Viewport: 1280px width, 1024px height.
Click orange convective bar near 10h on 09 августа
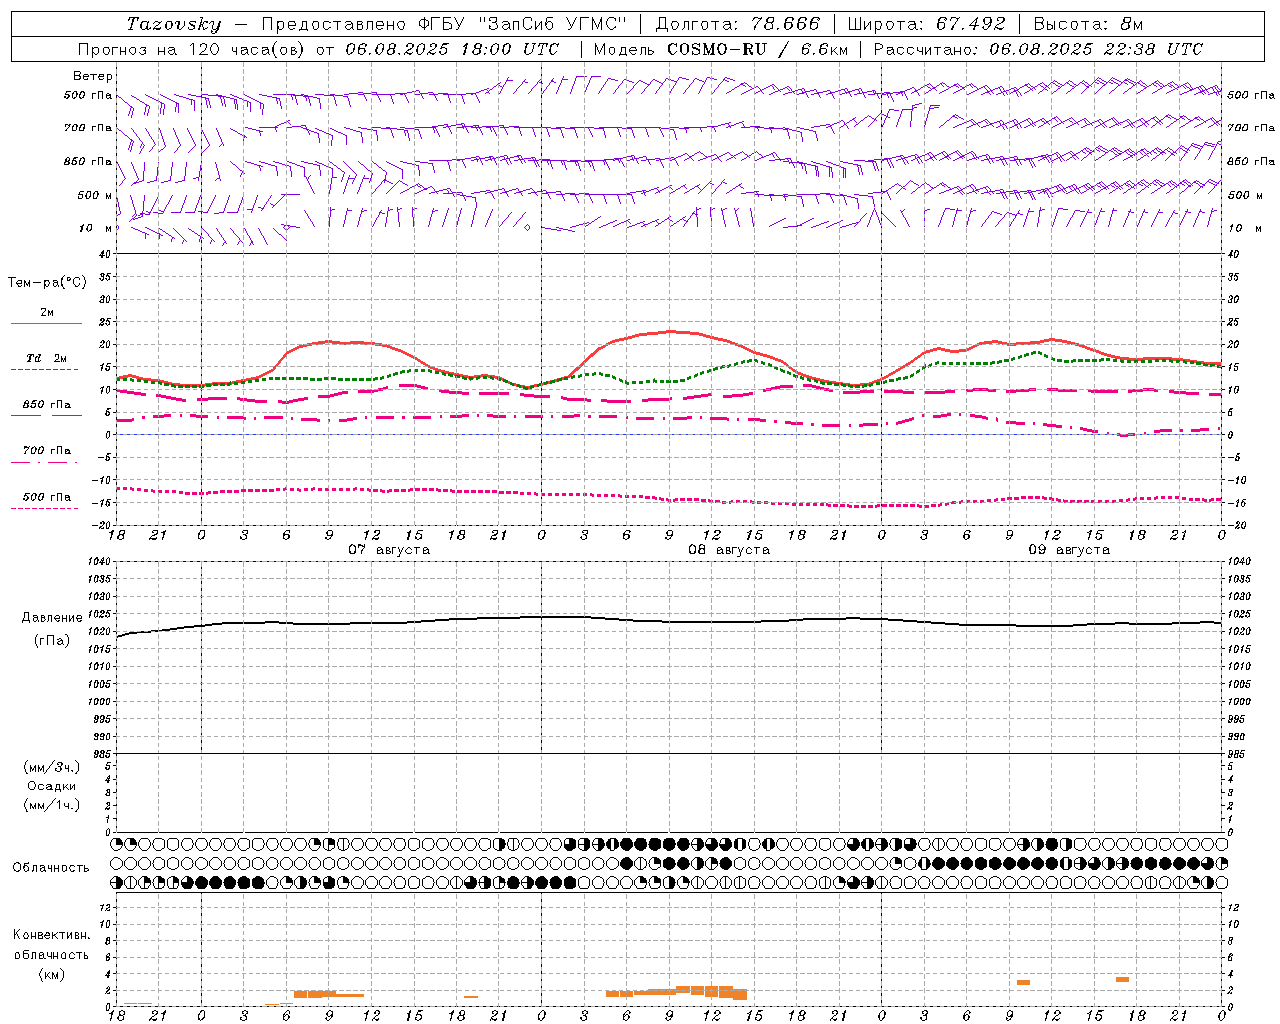click(x=1023, y=982)
